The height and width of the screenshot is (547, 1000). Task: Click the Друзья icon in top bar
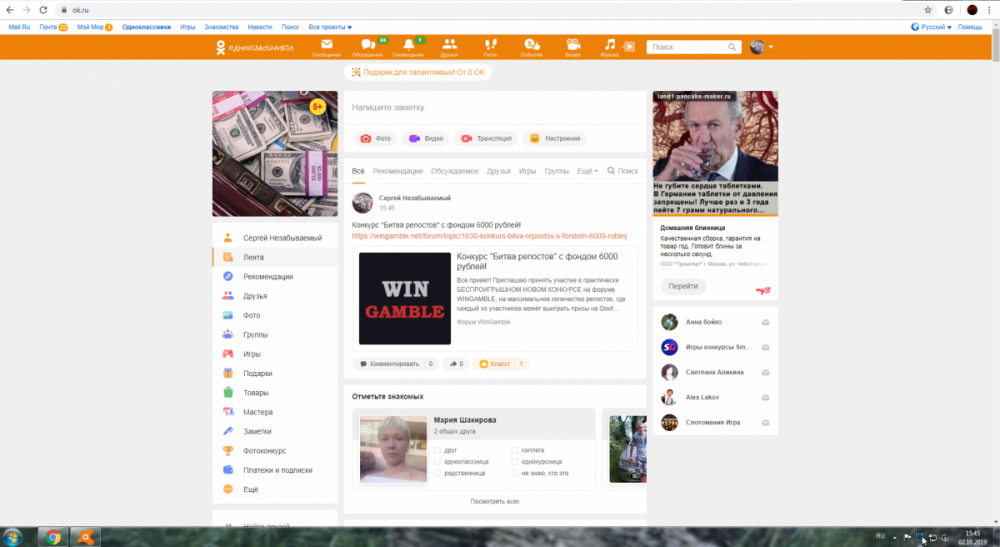(x=449, y=46)
